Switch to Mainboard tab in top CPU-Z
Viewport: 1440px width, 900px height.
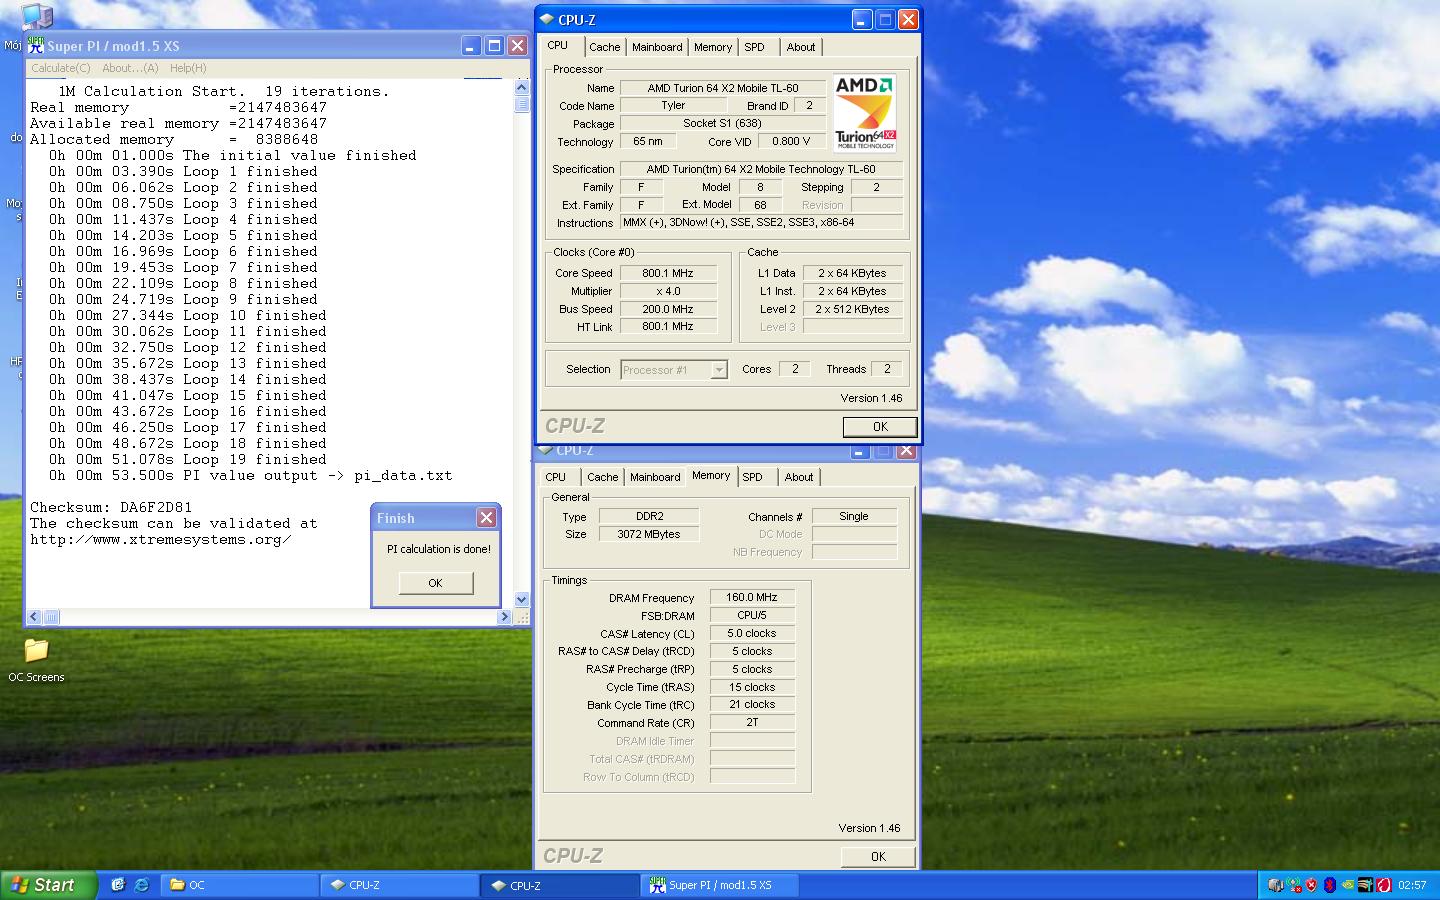657,47
